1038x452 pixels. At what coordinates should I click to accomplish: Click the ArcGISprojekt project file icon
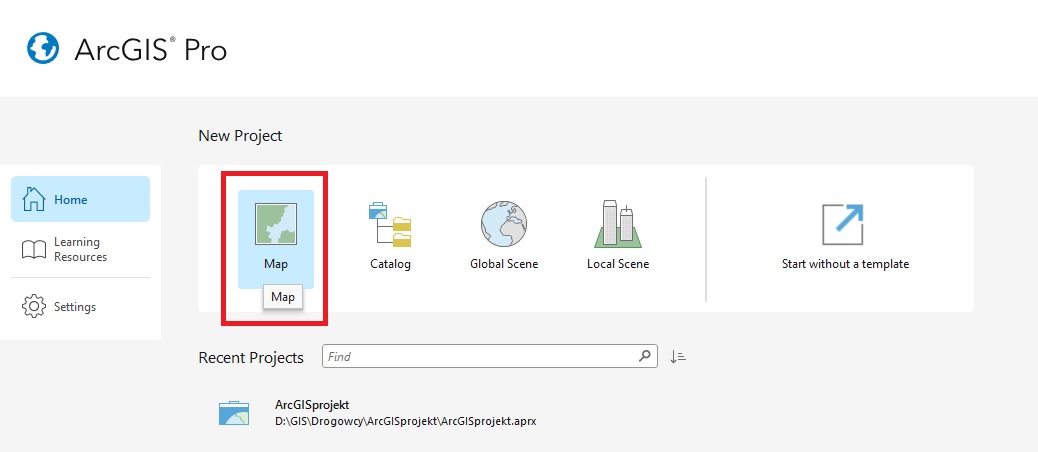point(234,412)
